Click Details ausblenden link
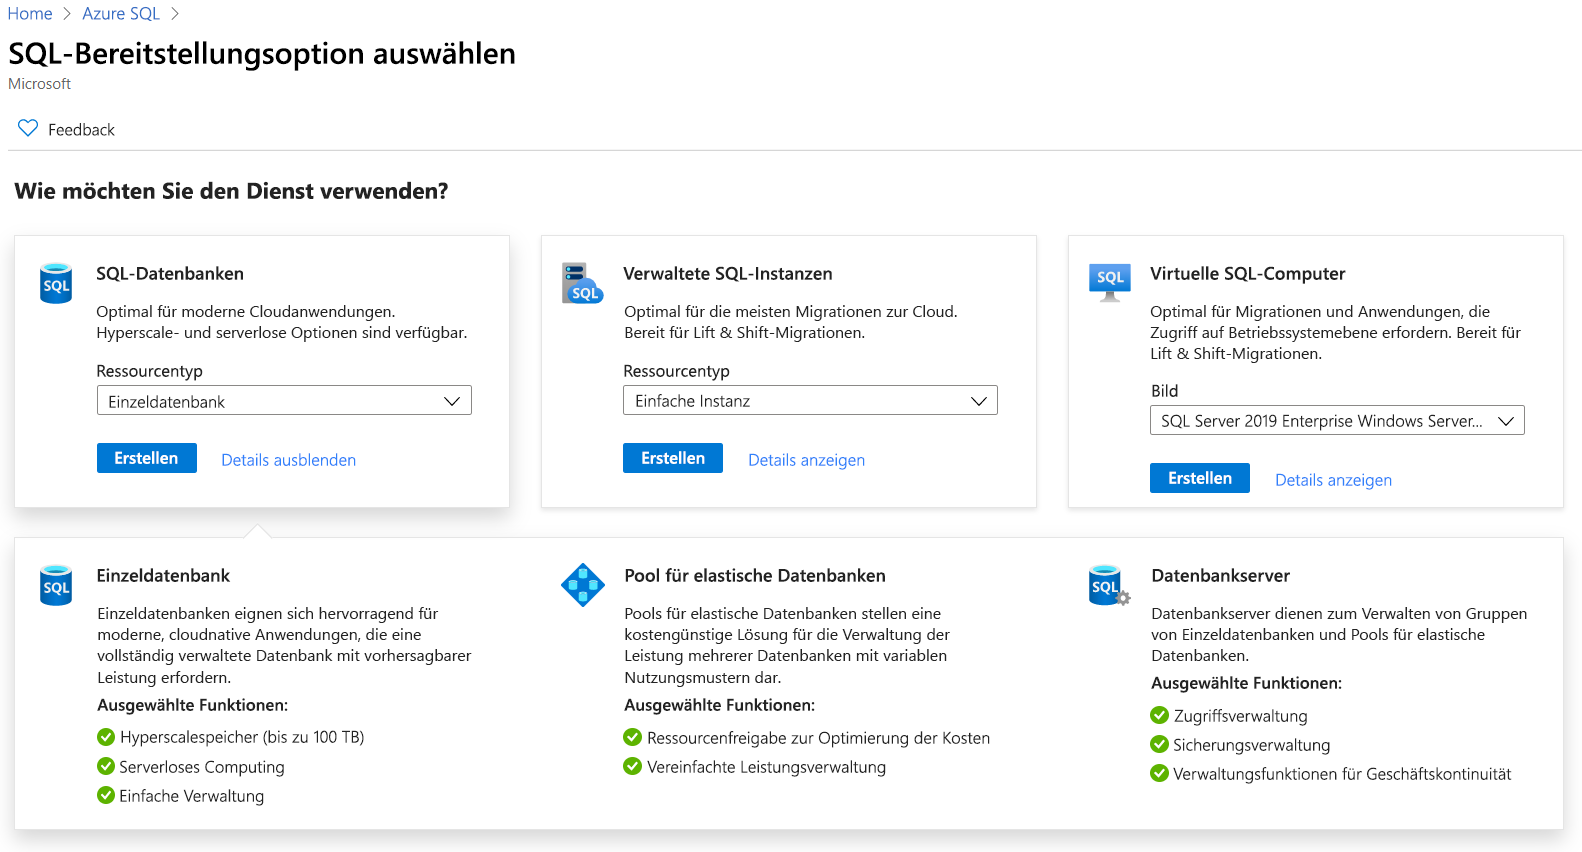The image size is (1582, 852). 289,460
